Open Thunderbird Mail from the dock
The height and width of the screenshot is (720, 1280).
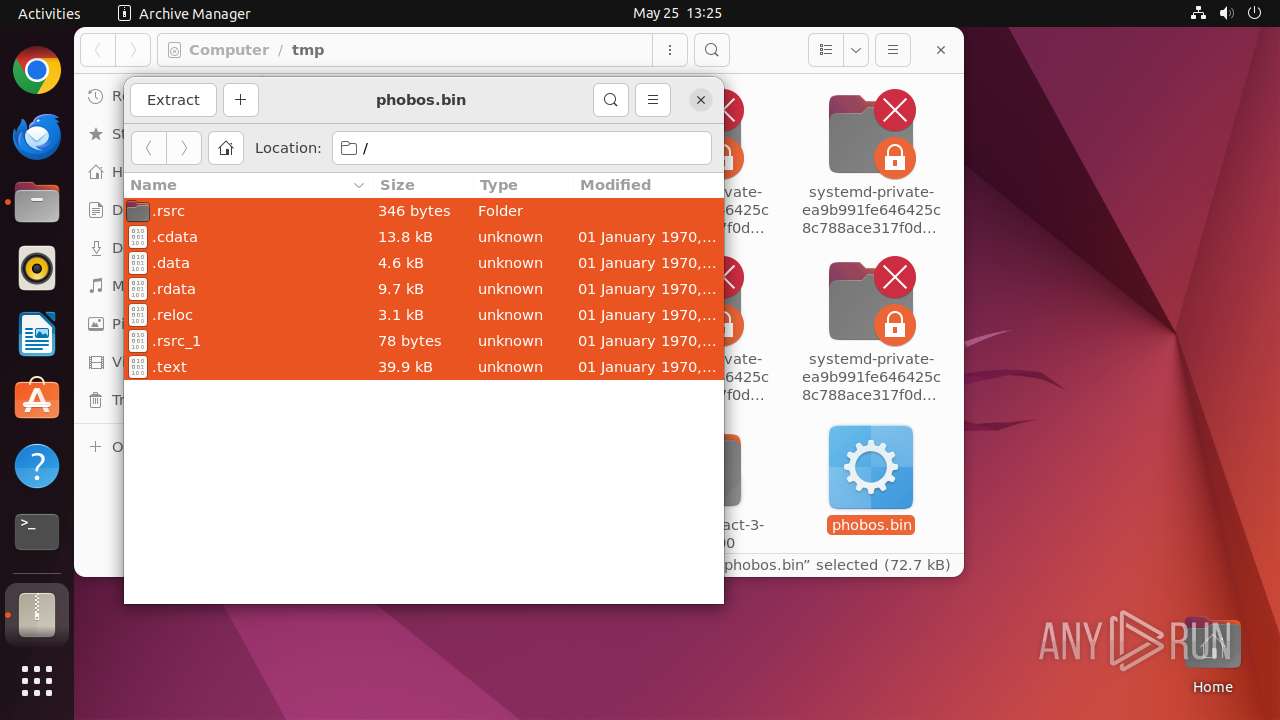(37, 137)
